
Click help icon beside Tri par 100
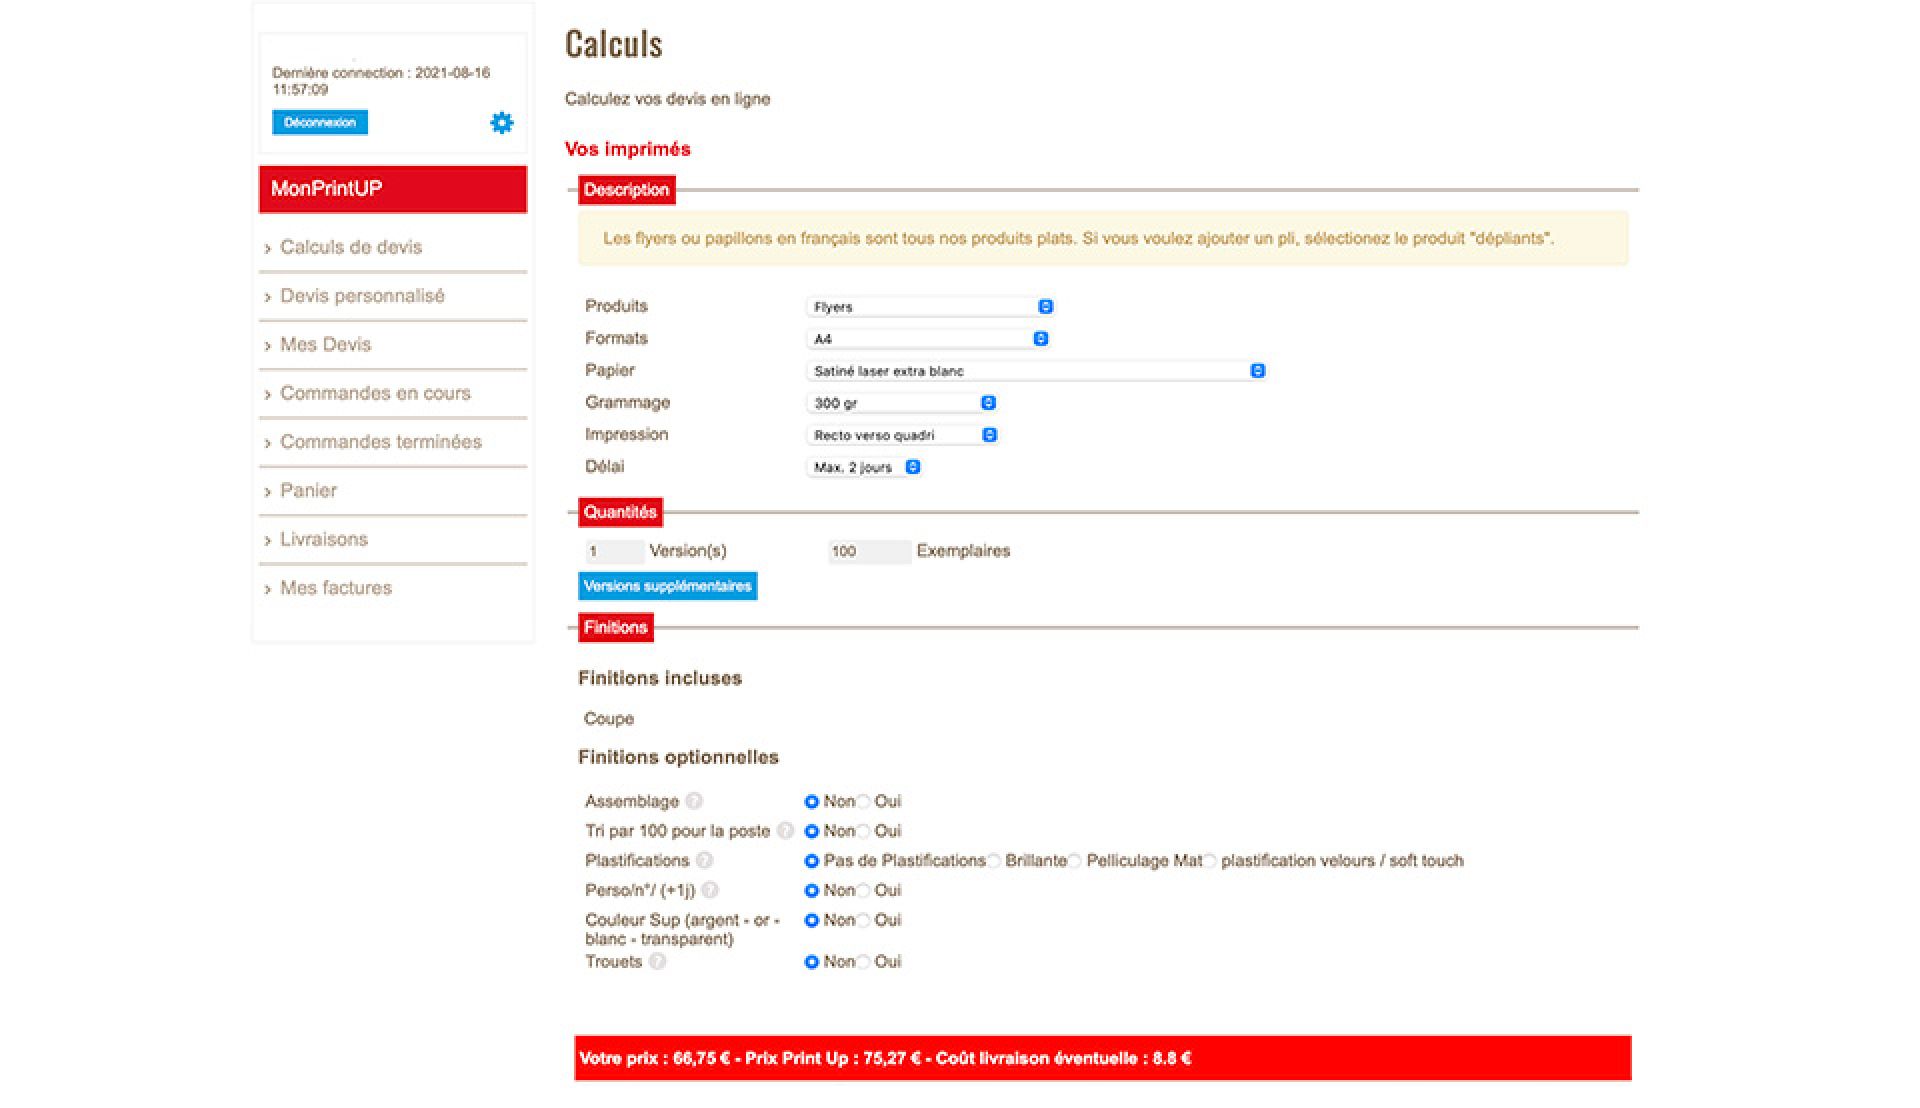785,831
